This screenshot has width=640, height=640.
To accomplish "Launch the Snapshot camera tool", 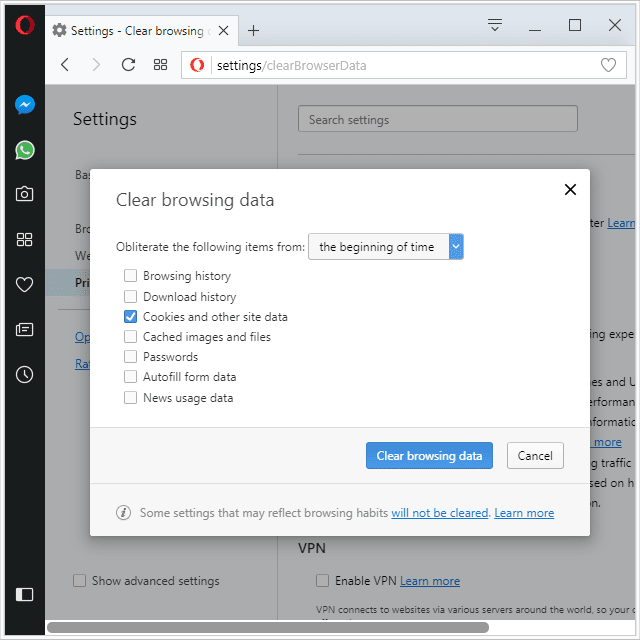I will [x=24, y=194].
